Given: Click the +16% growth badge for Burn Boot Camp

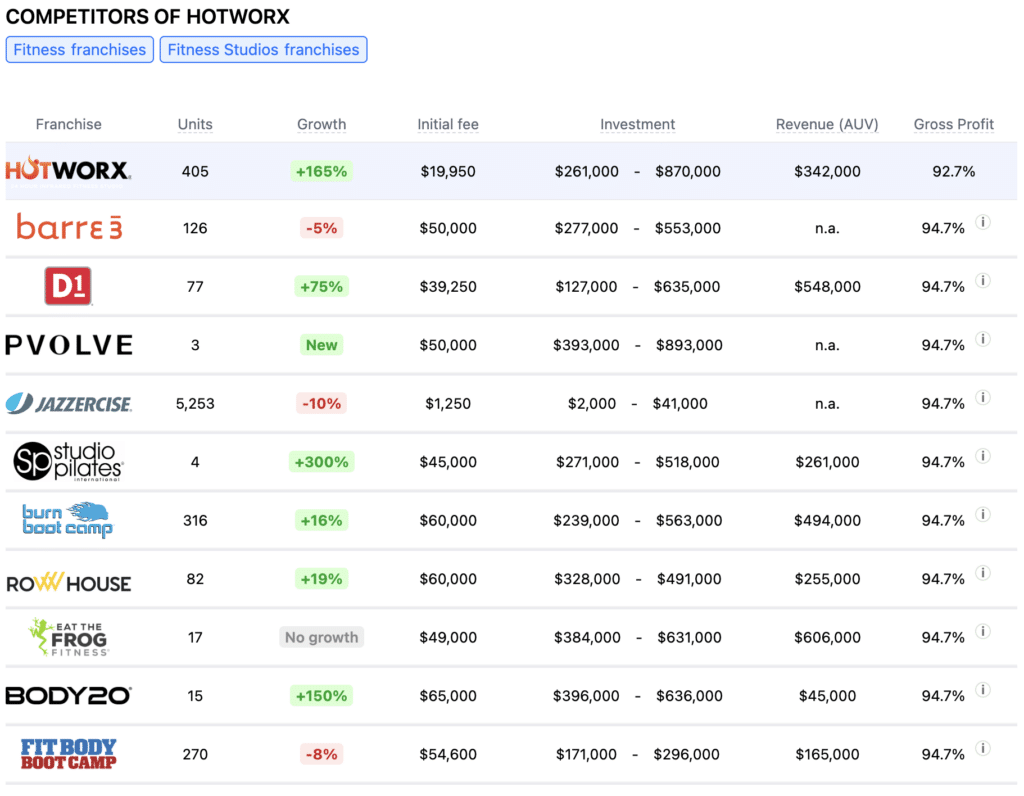Looking at the screenshot, I should [321, 520].
